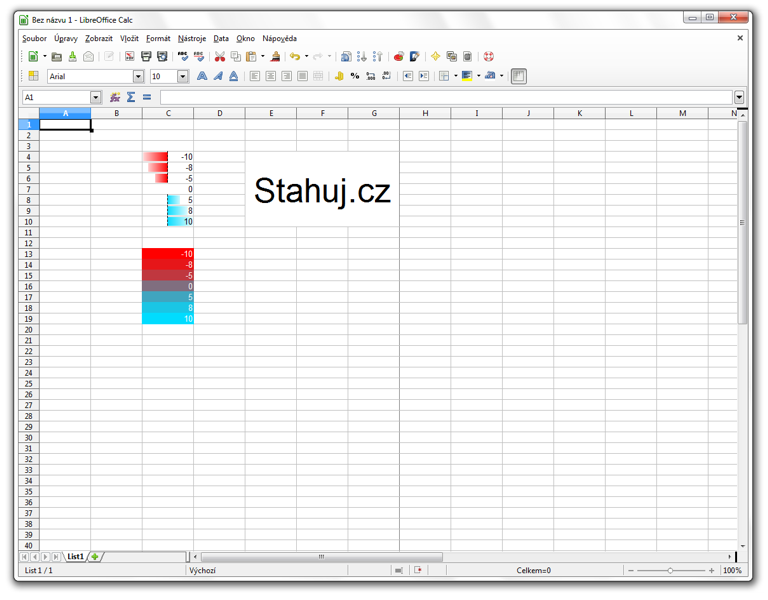Create a new spreadsheet document
This screenshot has width=768, height=600.
point(33,56)
